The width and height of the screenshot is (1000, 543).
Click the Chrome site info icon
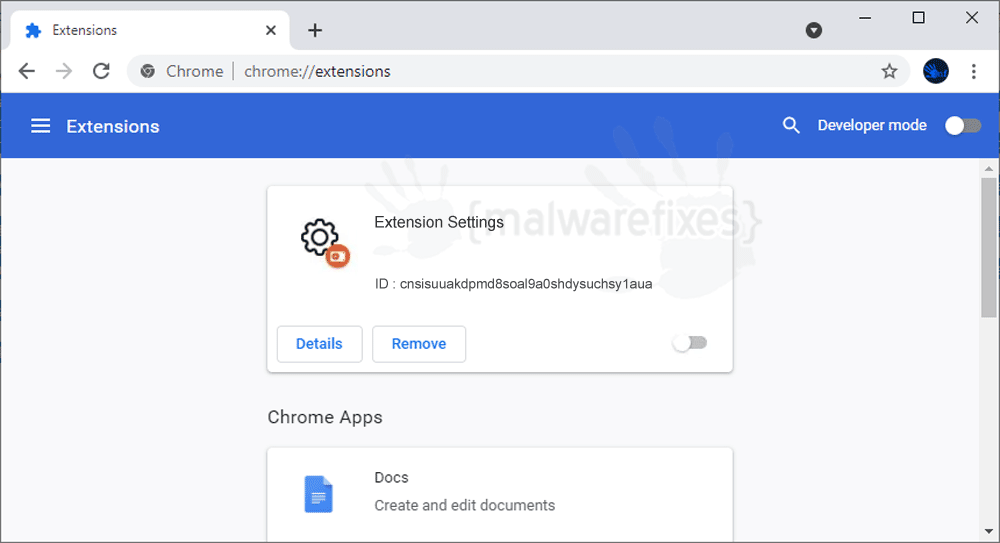click(x=148, y=71)
